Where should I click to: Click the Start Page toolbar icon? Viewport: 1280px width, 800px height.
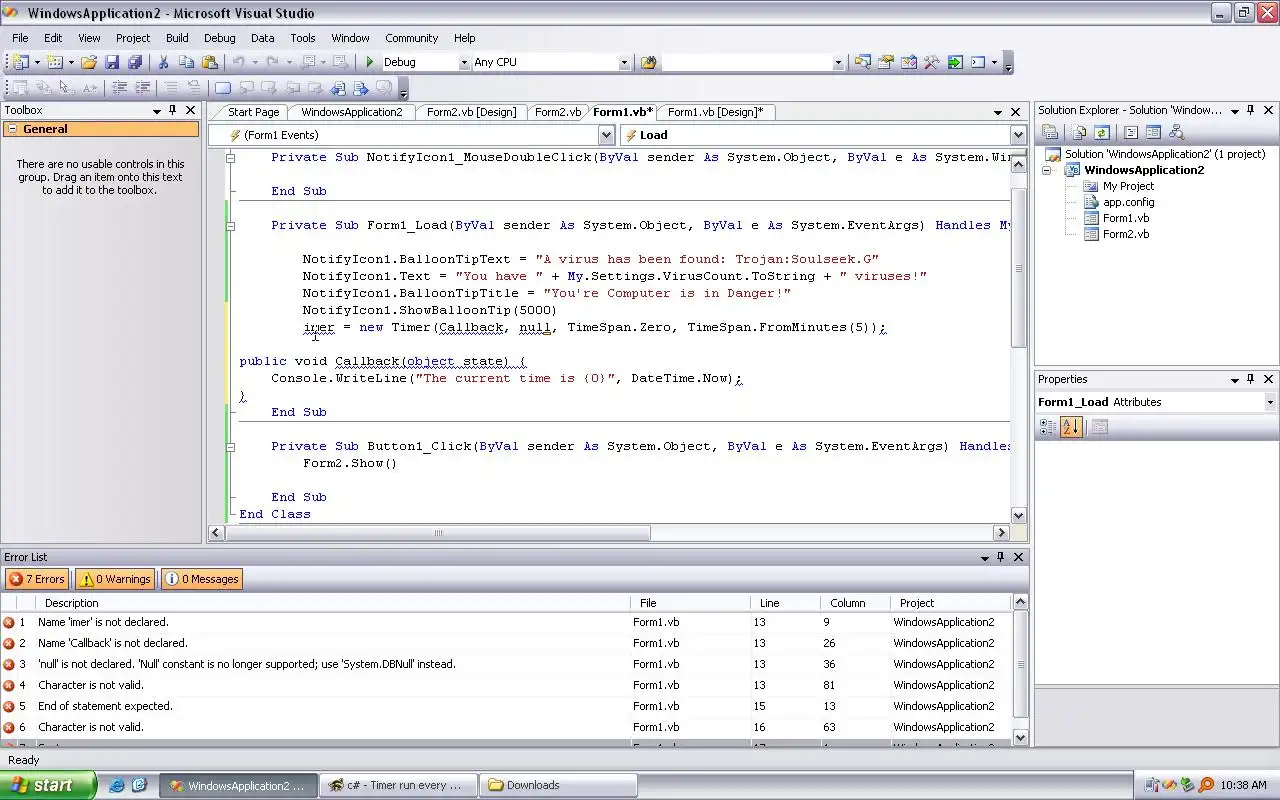pyautogui.click(x=954, y=62)
